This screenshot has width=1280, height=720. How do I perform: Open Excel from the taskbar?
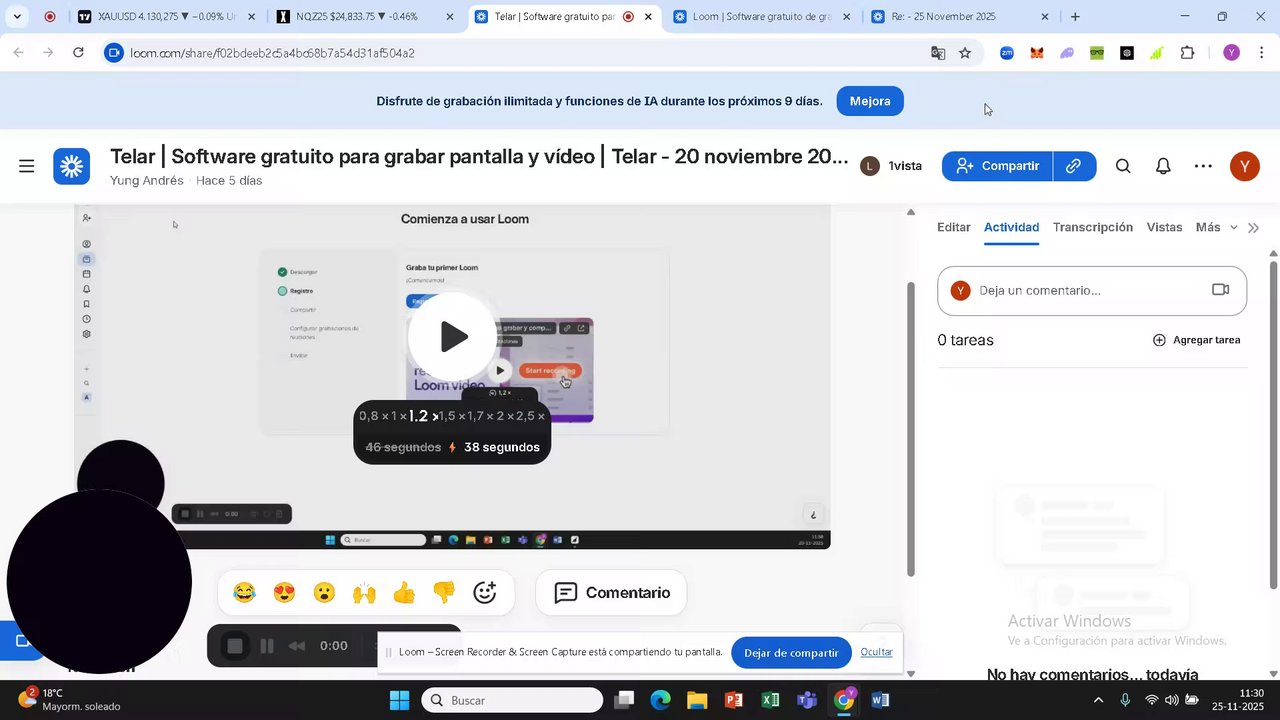(770, 700)
